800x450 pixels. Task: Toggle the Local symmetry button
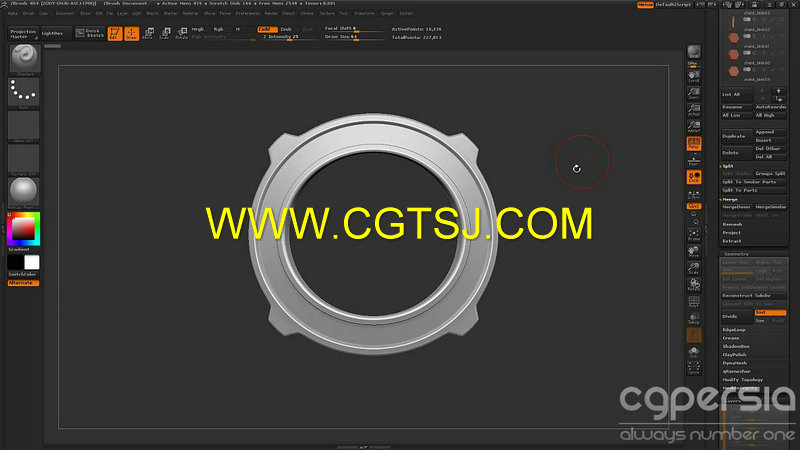click(x=694, y=177)
